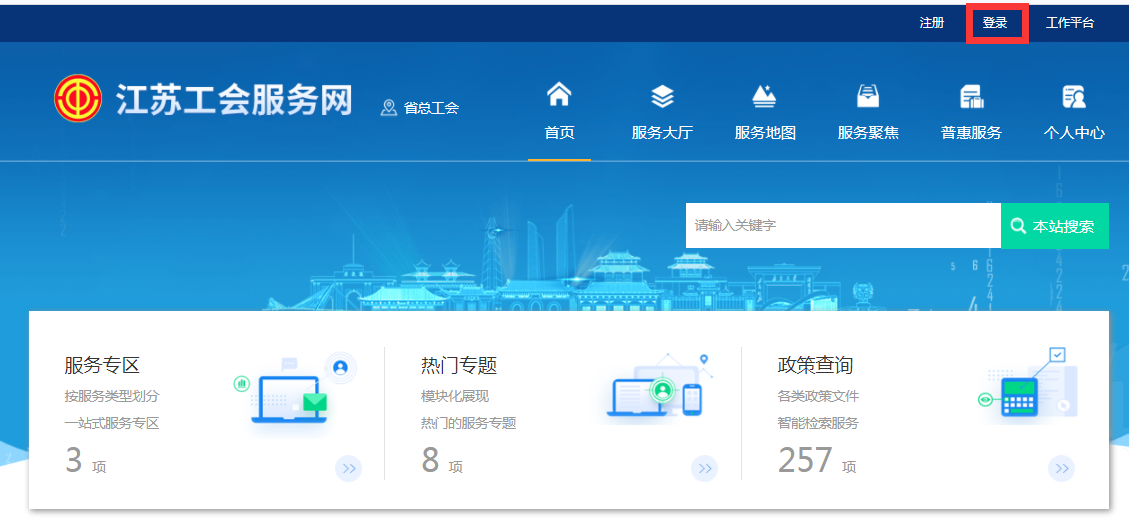Screen dimensions: 1129x530
Task: Open the 工作平台 link
Action: click(1070, 23)
